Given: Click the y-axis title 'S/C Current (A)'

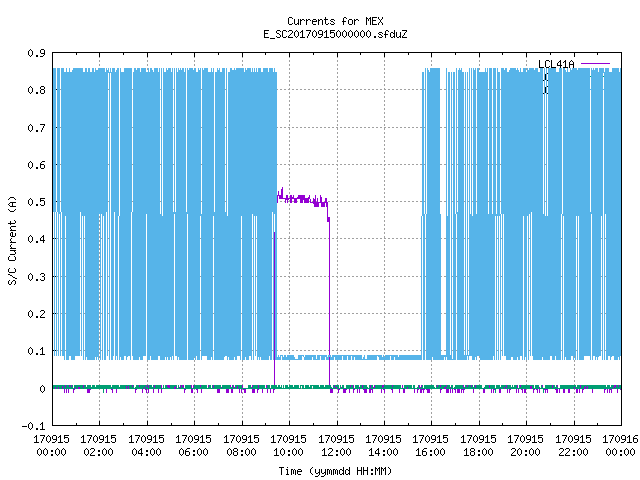Looking at the screenshot, I should click(x=12, y=240).
